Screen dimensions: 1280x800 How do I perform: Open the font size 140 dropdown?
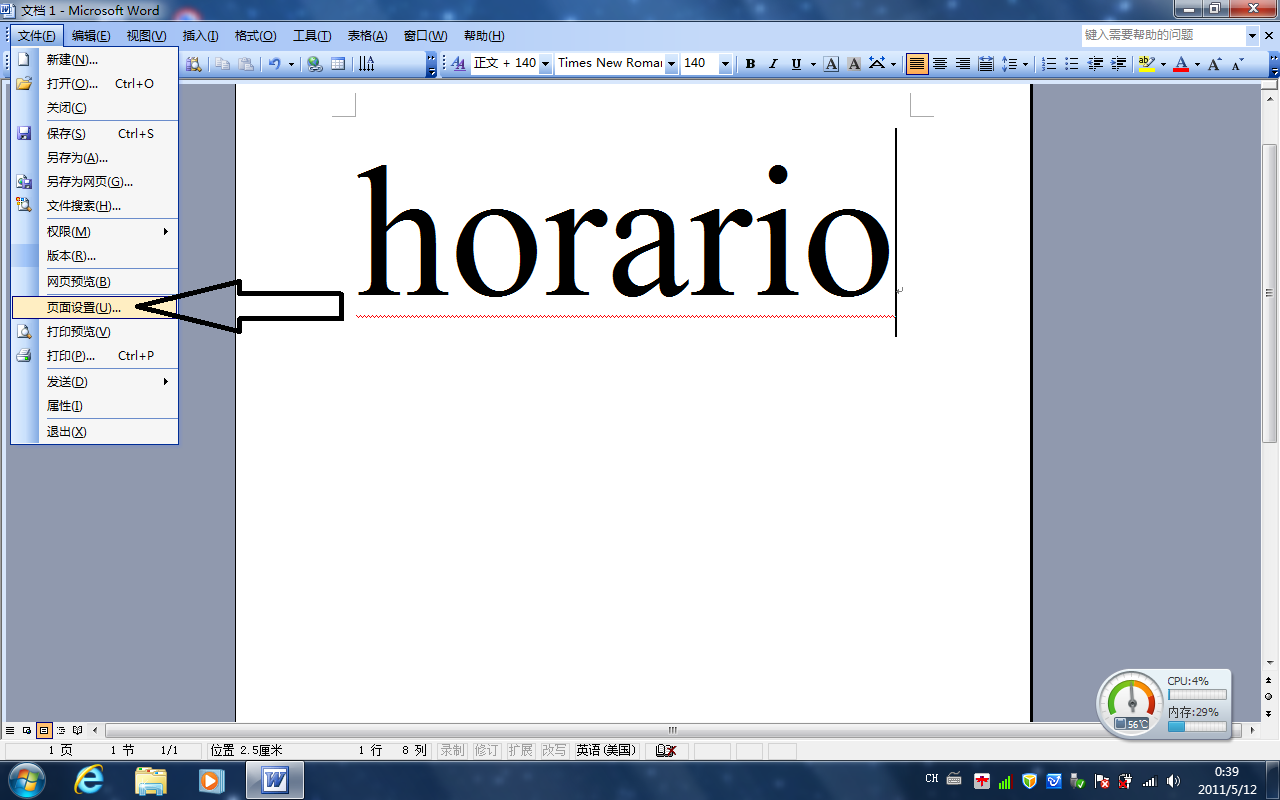tap(725, 64)
